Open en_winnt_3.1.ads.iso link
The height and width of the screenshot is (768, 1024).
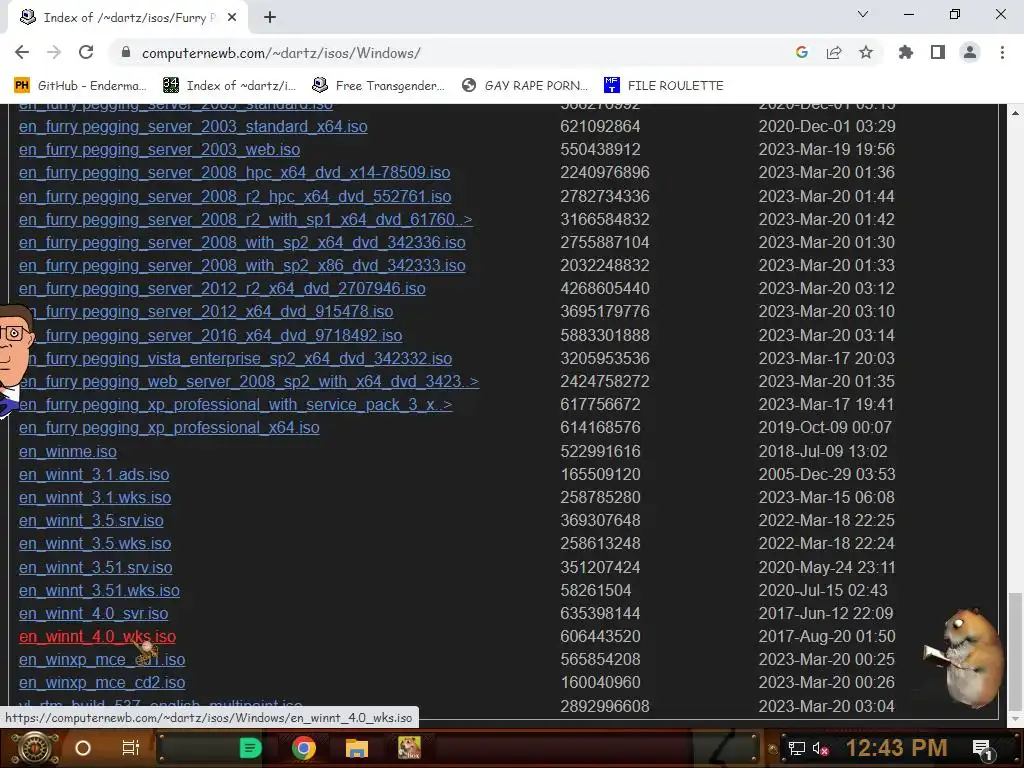94,474
